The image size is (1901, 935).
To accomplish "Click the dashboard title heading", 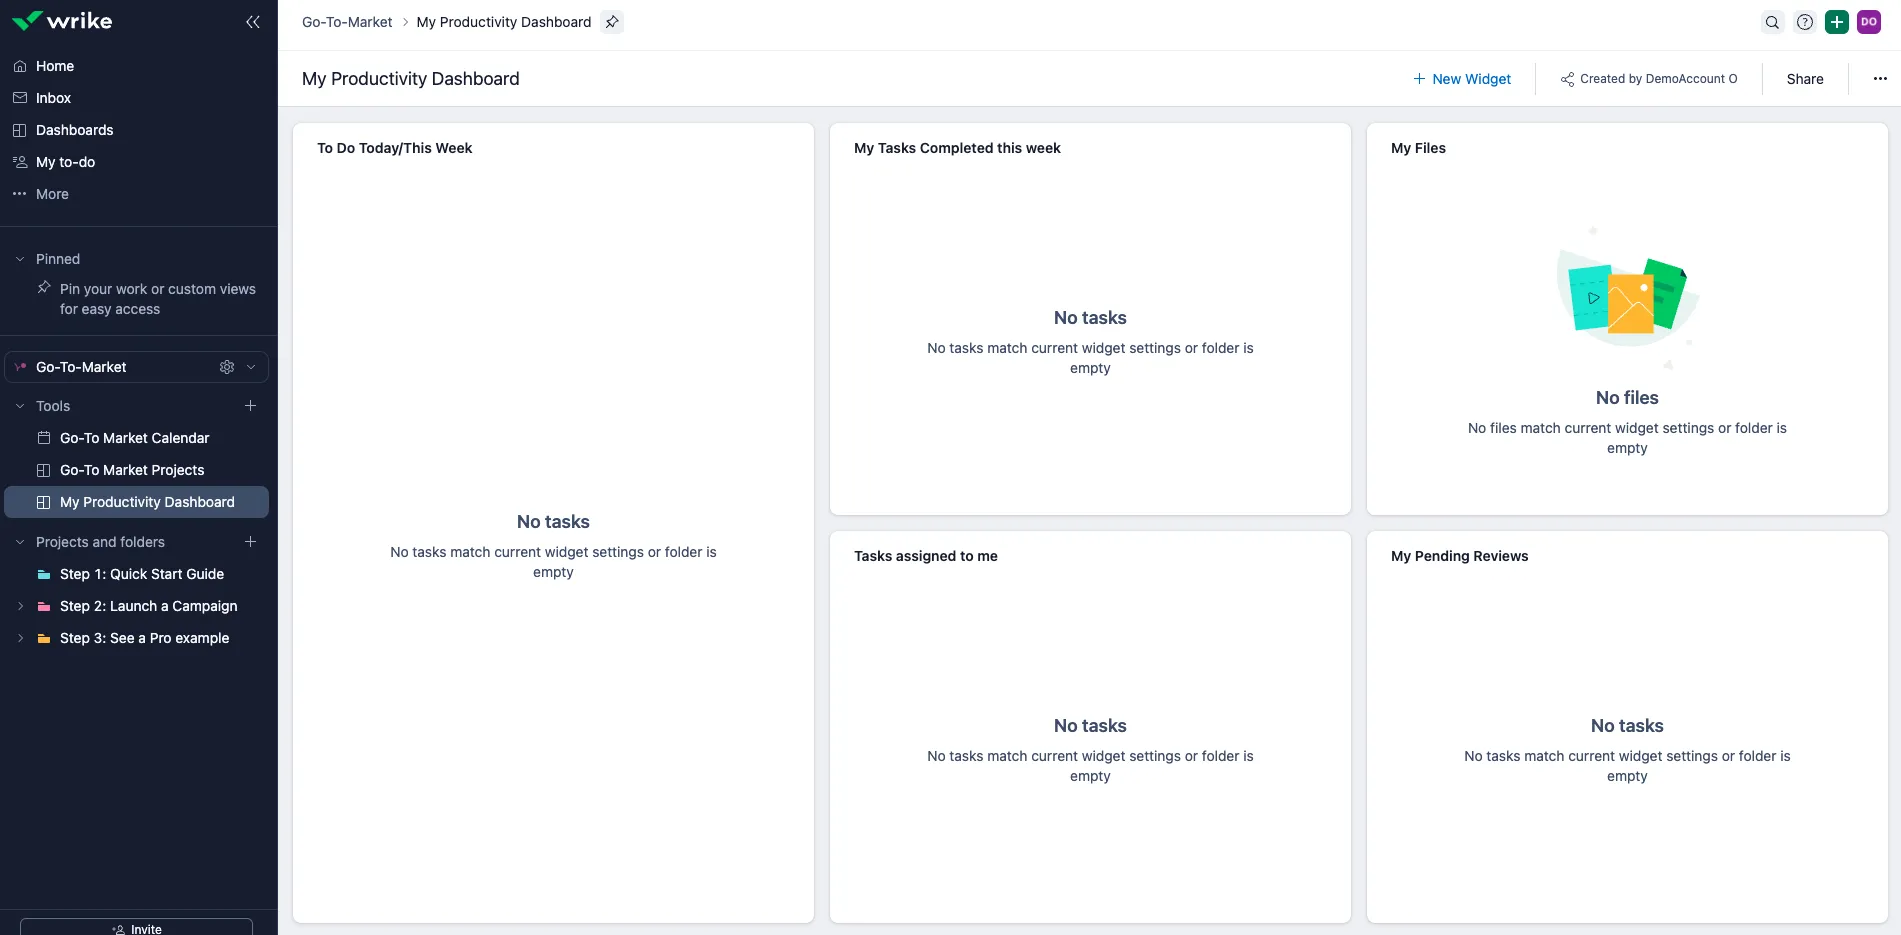I will pos(411,79).
